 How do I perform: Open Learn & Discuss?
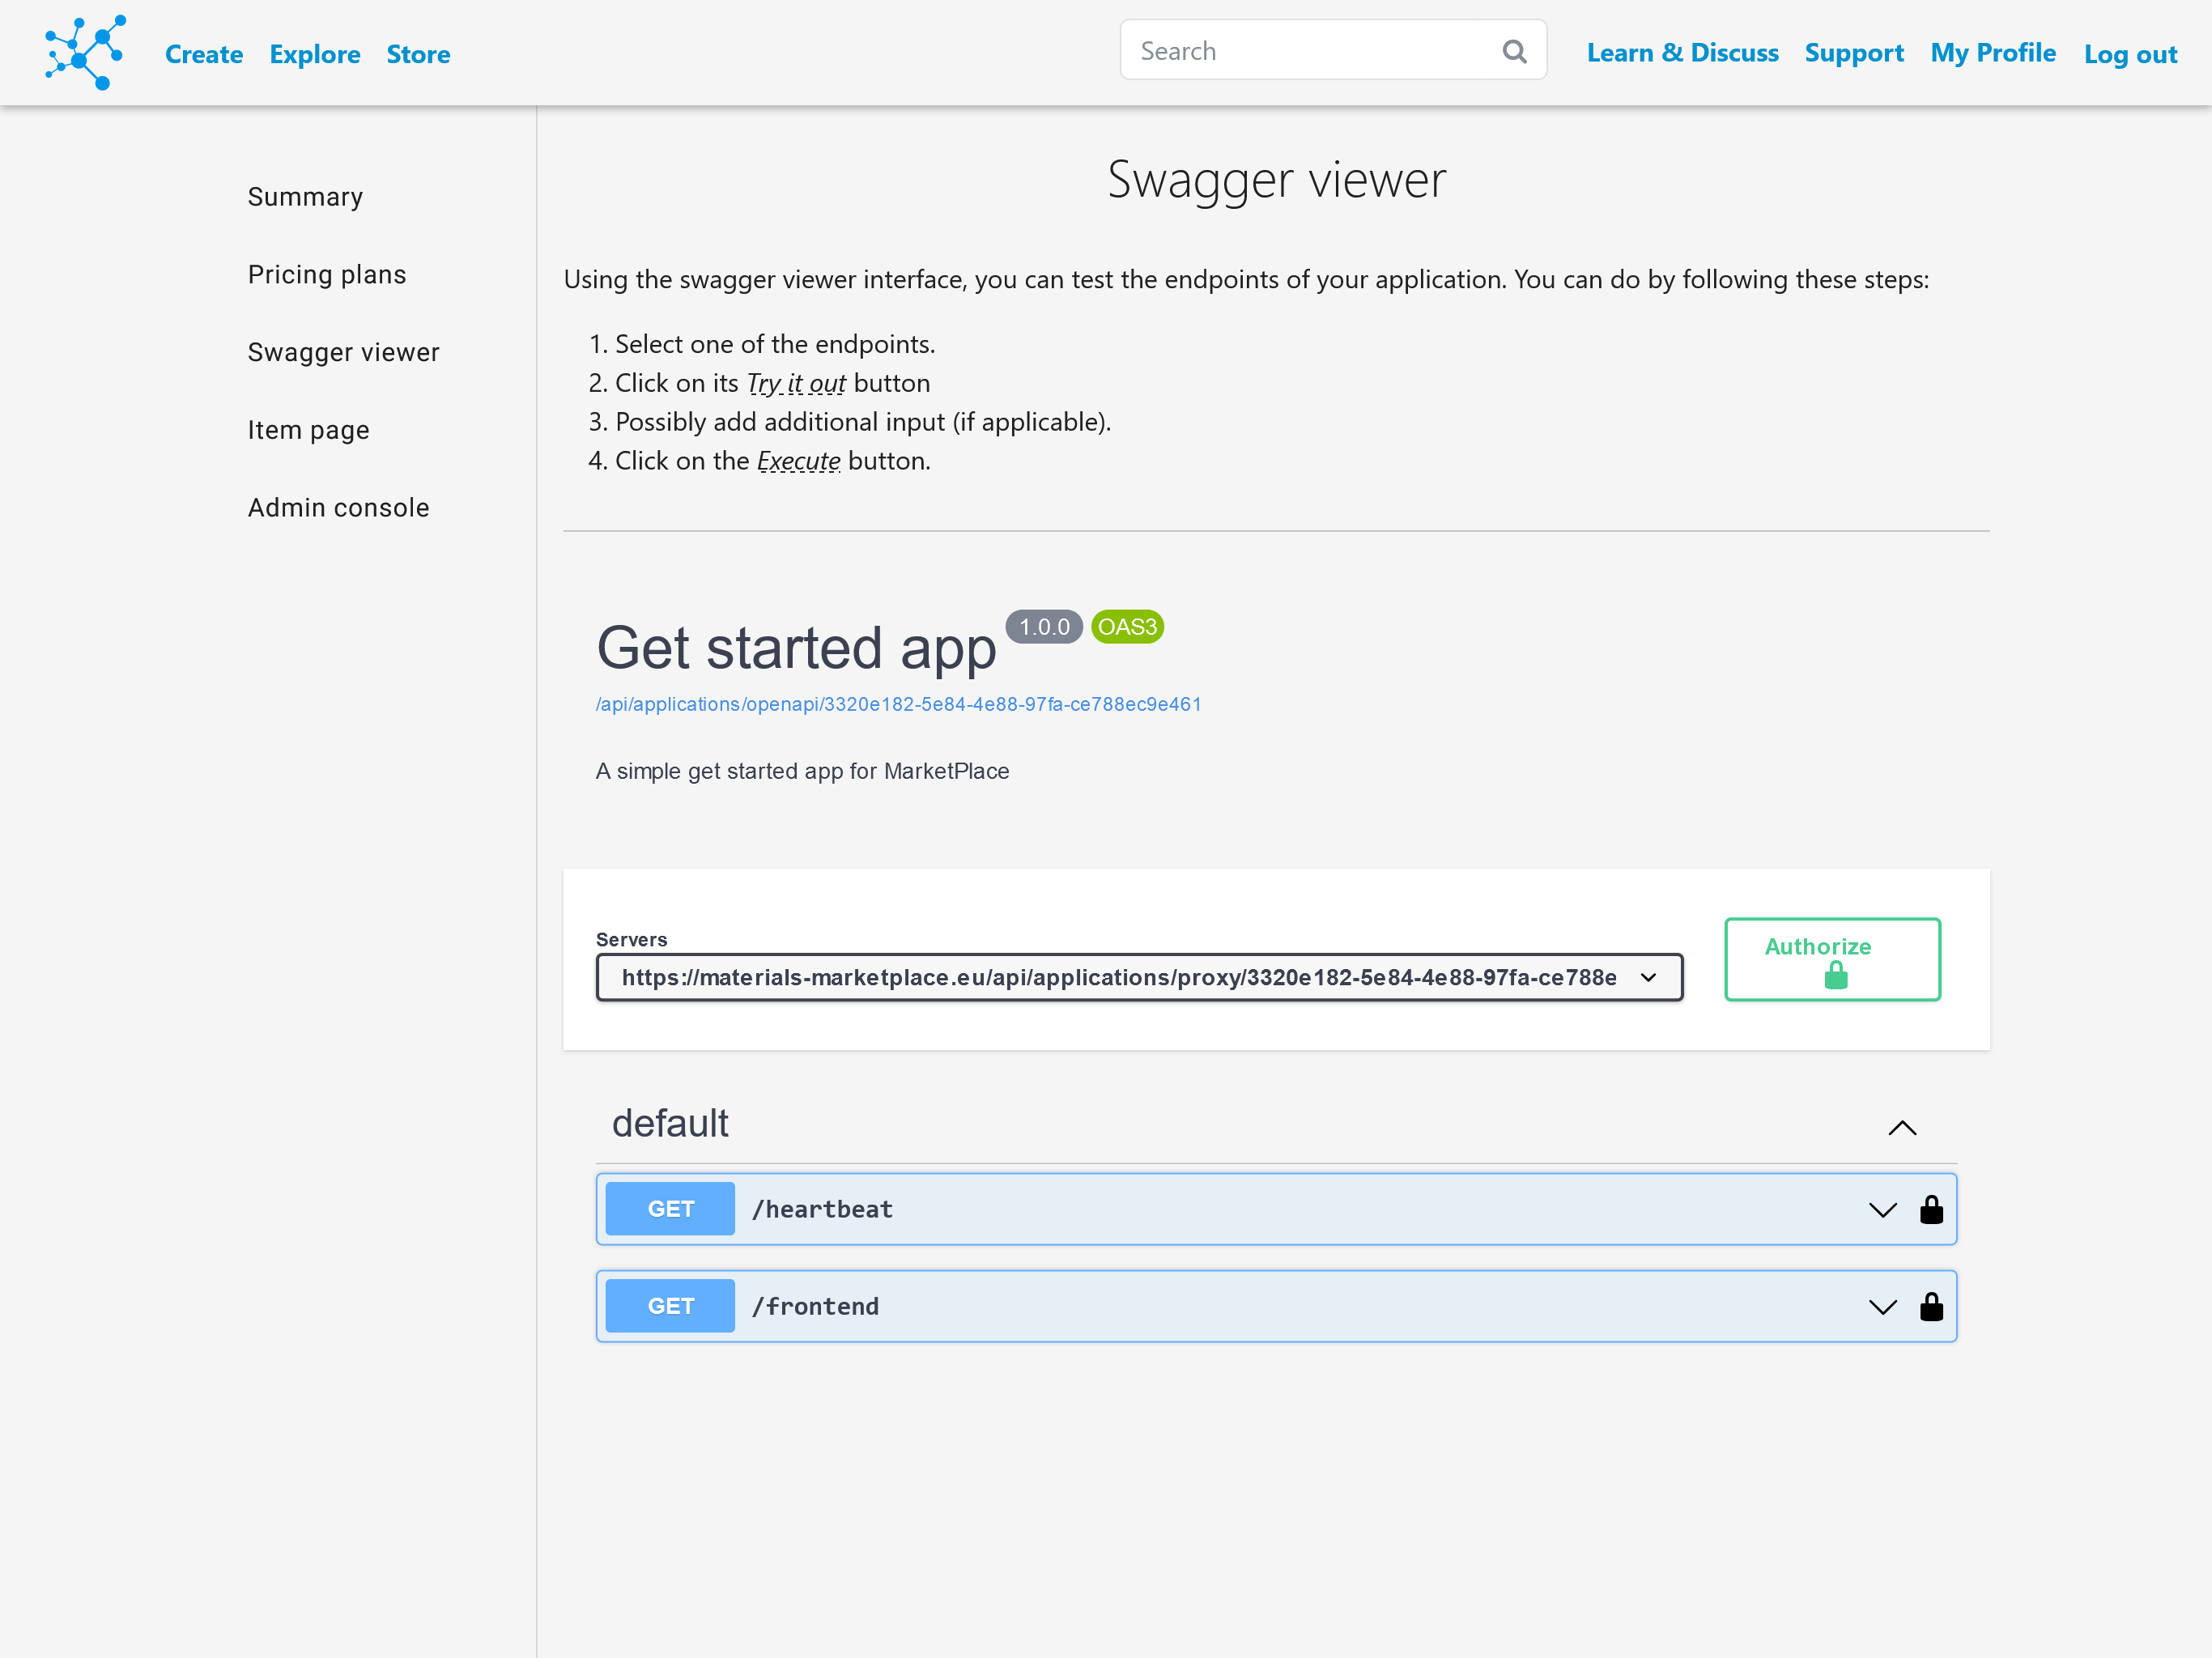click(1682, 53)
